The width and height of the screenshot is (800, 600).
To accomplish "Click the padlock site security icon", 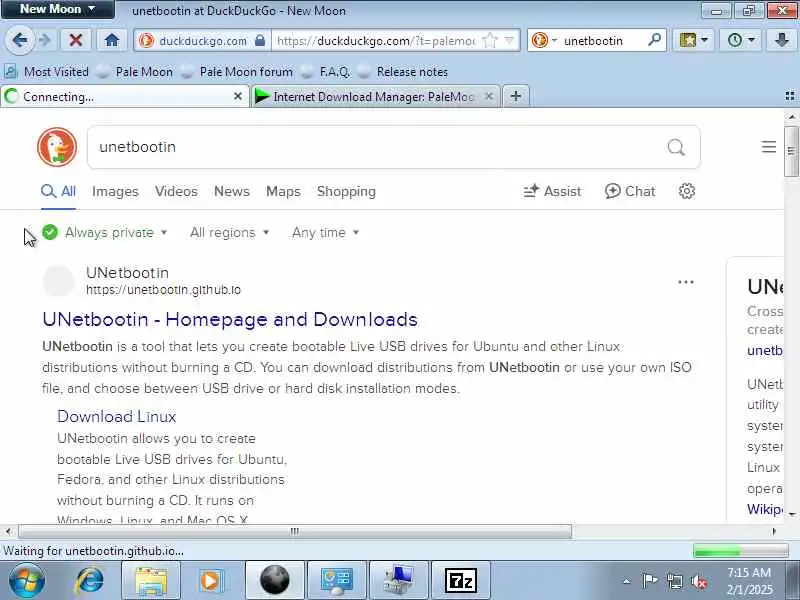I will pos(260,40).
